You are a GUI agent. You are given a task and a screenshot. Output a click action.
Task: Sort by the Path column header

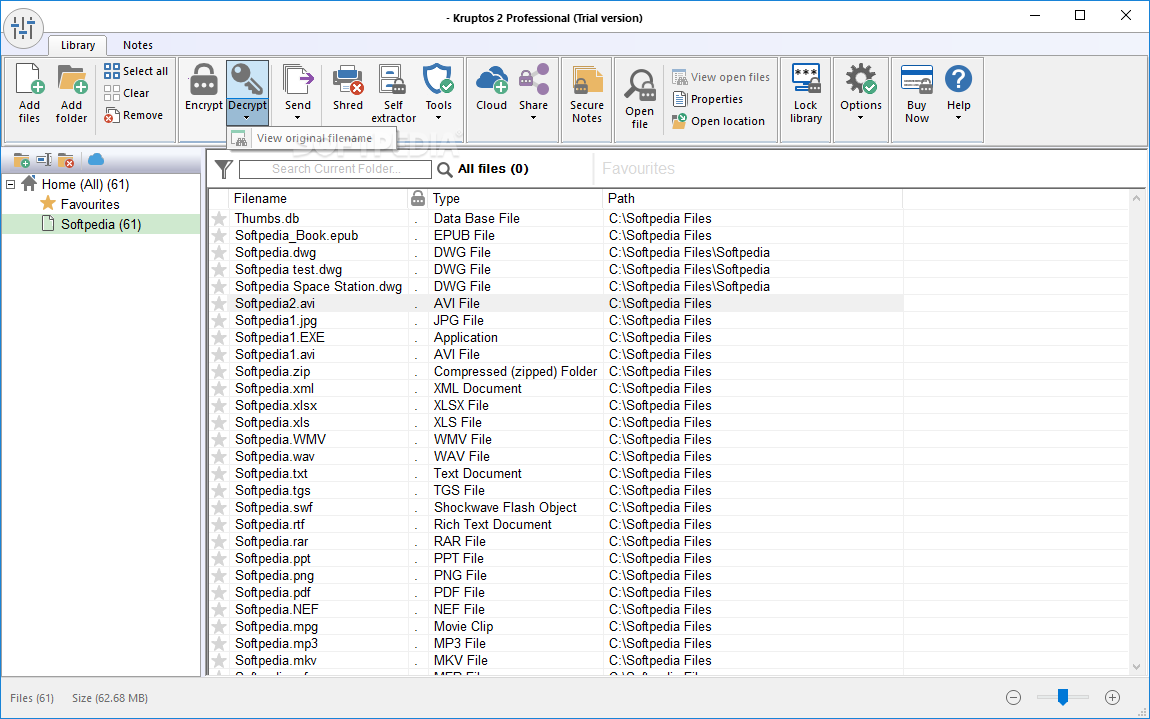click(x=752, y=199)
